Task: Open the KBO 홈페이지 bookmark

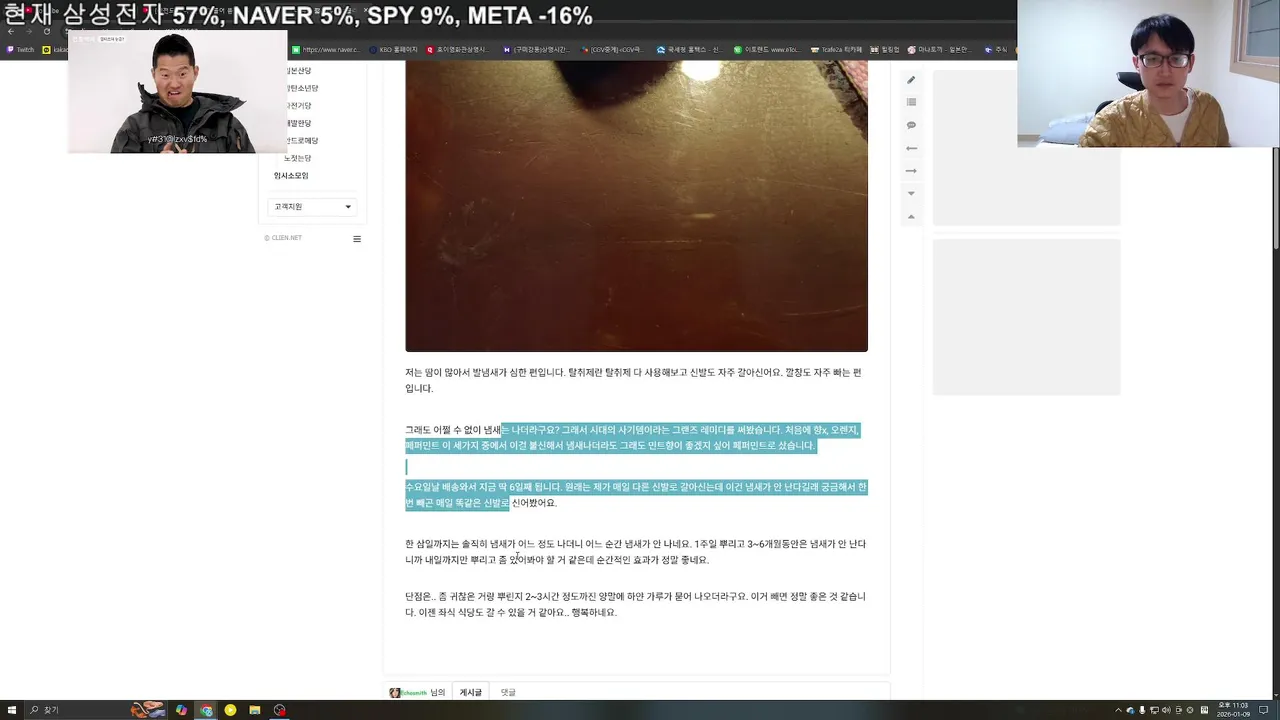Action: (393, 49)
